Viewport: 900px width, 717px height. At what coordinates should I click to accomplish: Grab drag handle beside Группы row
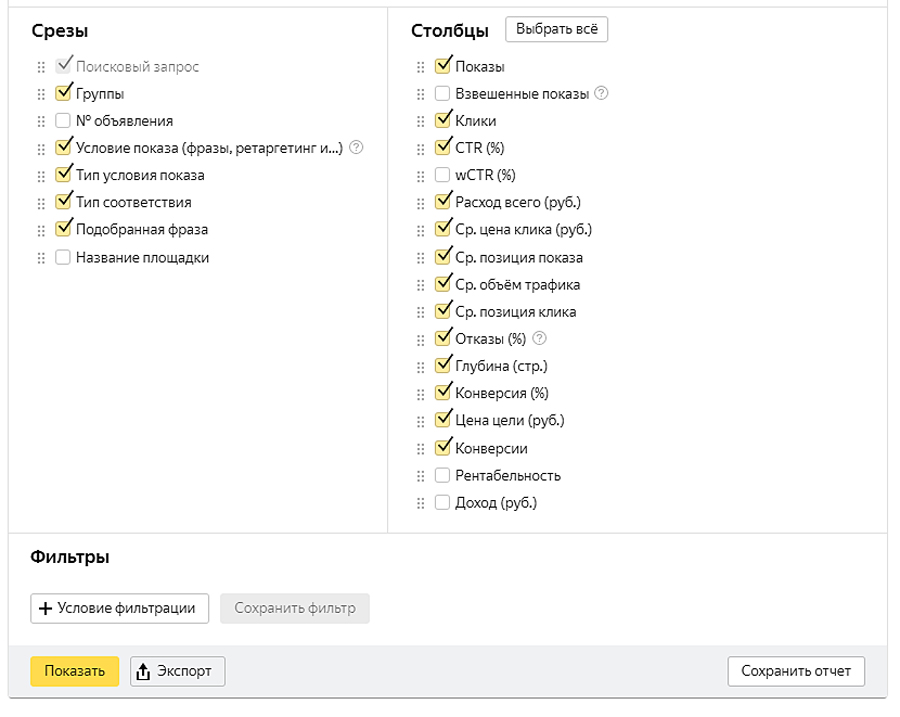tap(41, 94)
